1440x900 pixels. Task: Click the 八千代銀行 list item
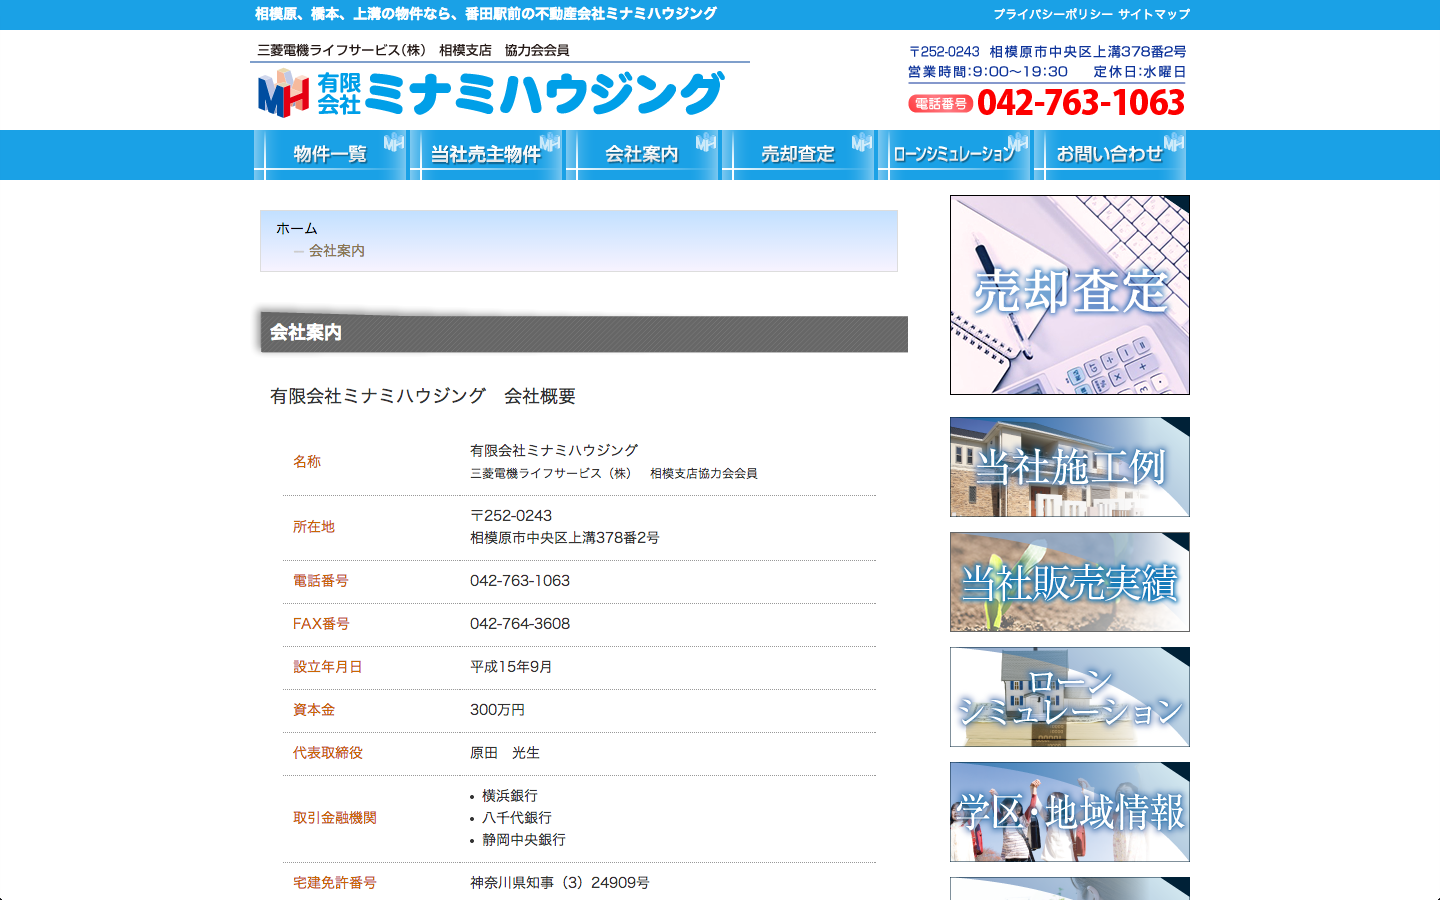[x=517, y=818]
